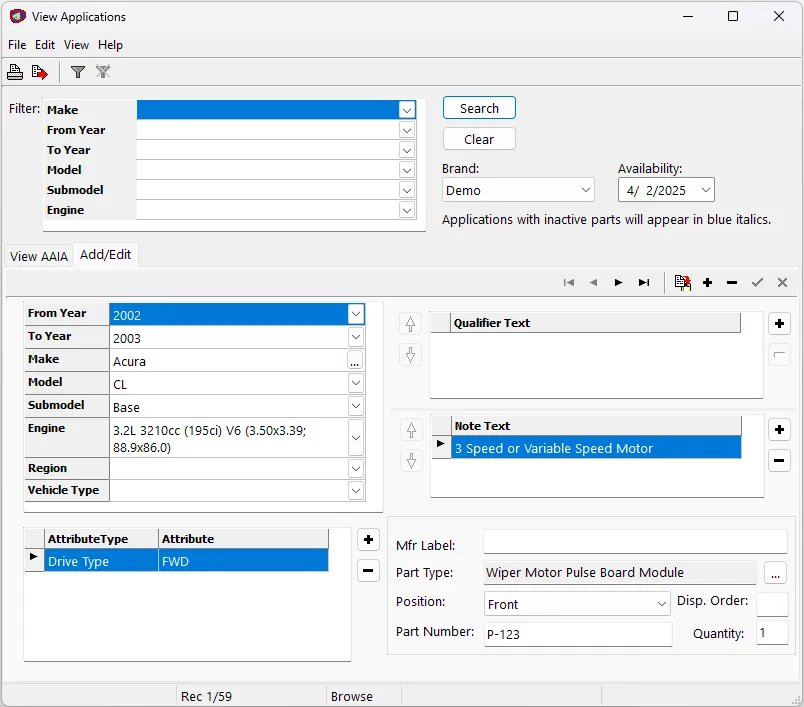804x707 pixels.
Task: Click the Export icon with red arrow
Action: pyautogui.click(x=40, y=72)
